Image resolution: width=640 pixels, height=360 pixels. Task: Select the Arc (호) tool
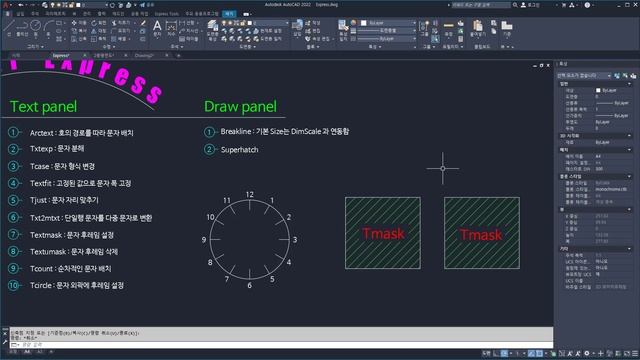coord(49,28)
